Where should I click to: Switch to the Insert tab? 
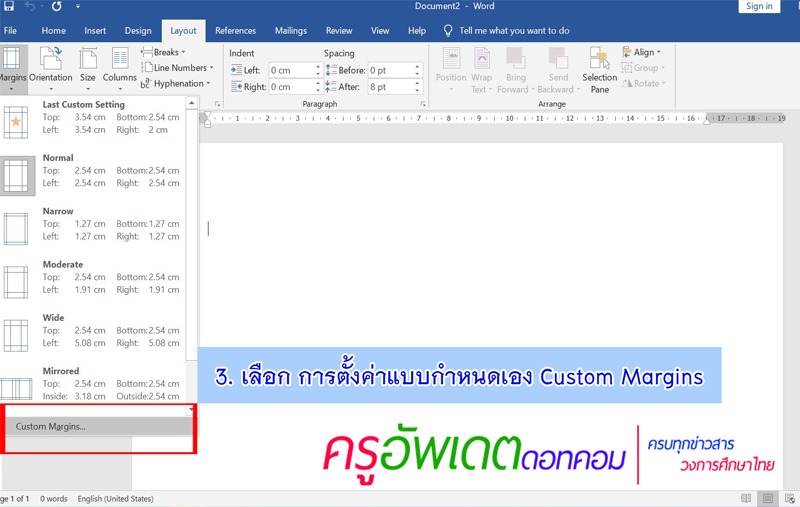[x=95, y=31]
